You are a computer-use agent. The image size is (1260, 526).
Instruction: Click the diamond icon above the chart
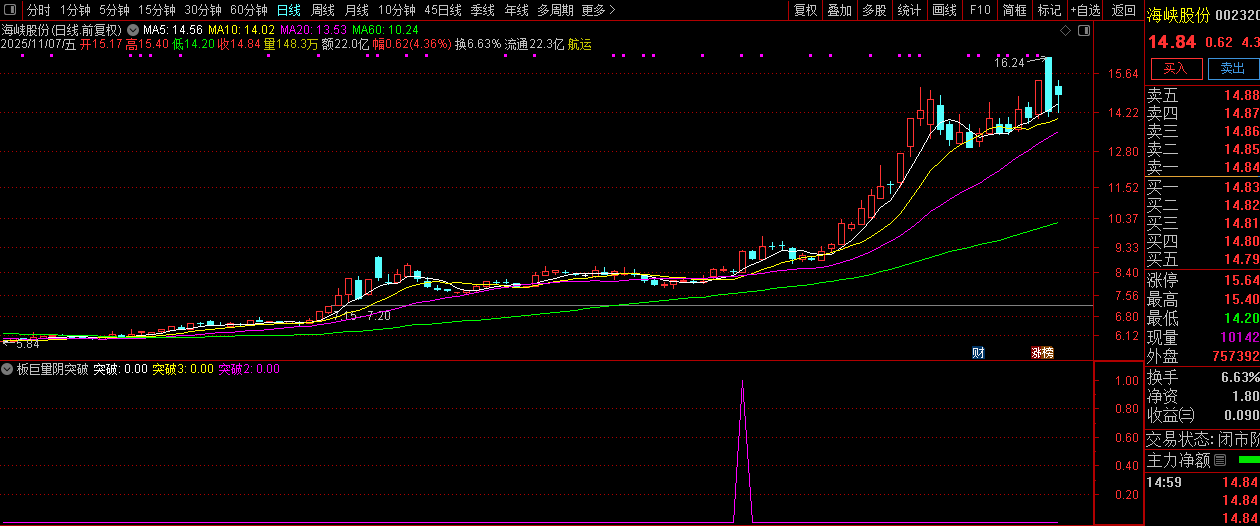[1066, 31]
